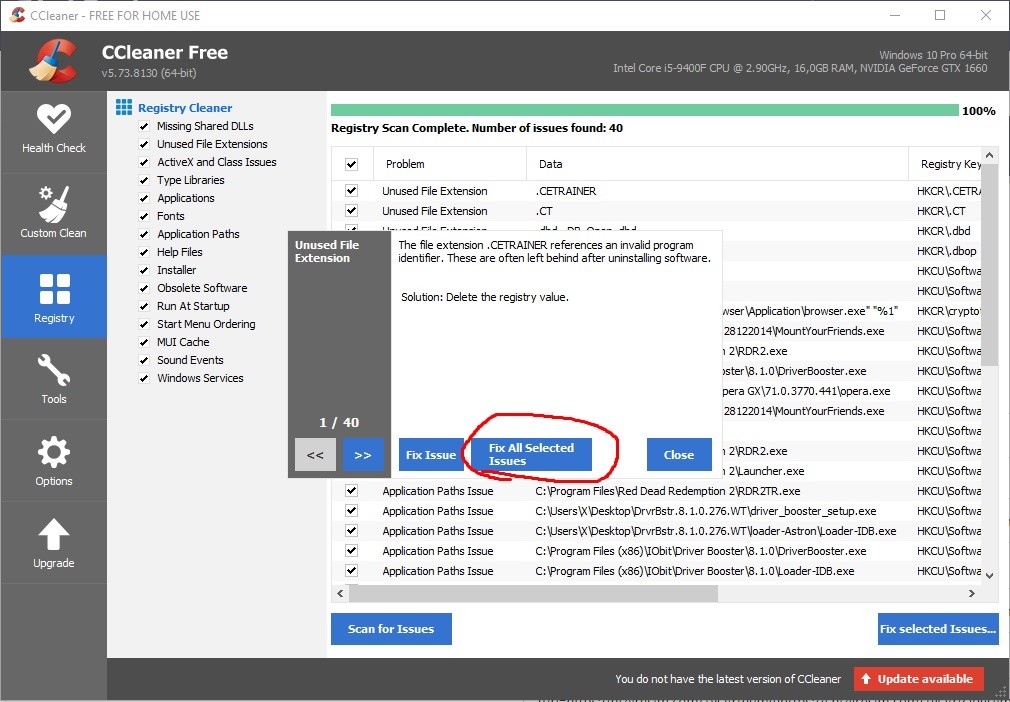Toggle Run At Startup checkbox

click(x=144, y=307)
